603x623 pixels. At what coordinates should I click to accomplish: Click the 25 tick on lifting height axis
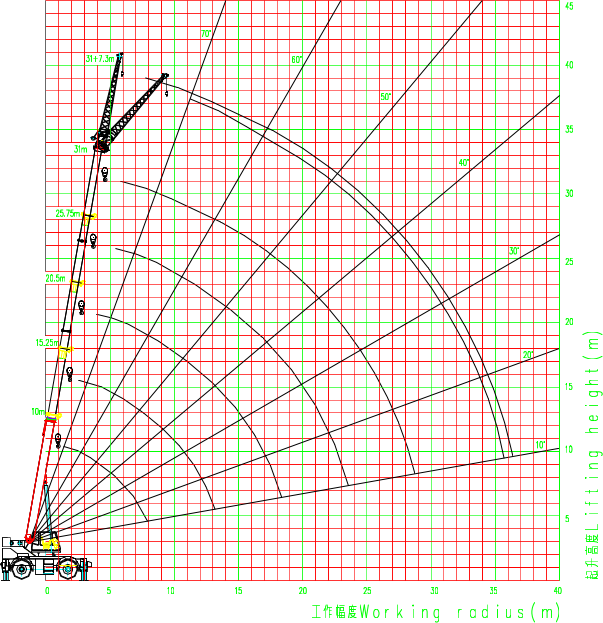click(569, 261)
